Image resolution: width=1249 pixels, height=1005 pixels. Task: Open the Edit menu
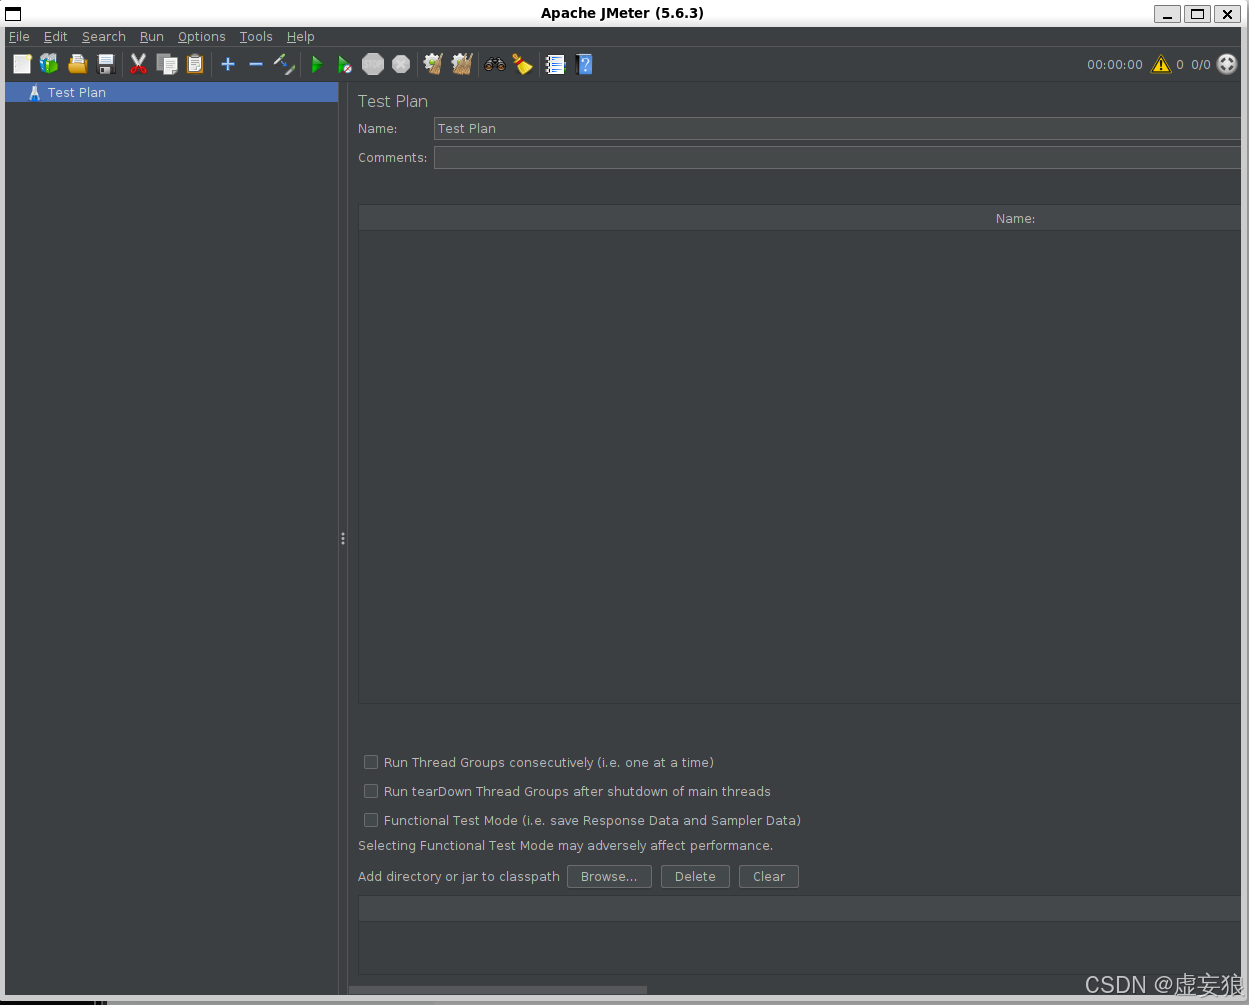(55, 36)
